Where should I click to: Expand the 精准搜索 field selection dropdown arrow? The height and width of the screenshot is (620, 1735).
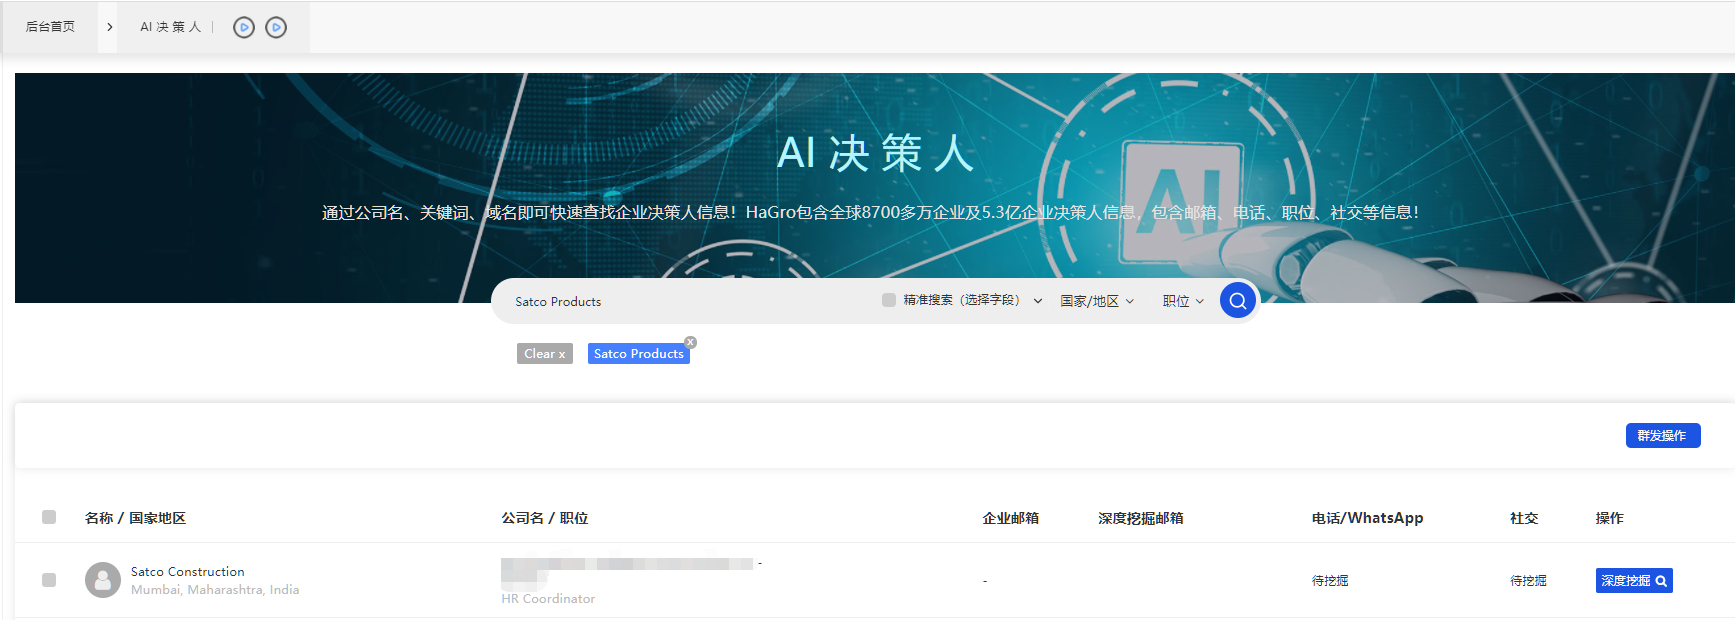1037,301
